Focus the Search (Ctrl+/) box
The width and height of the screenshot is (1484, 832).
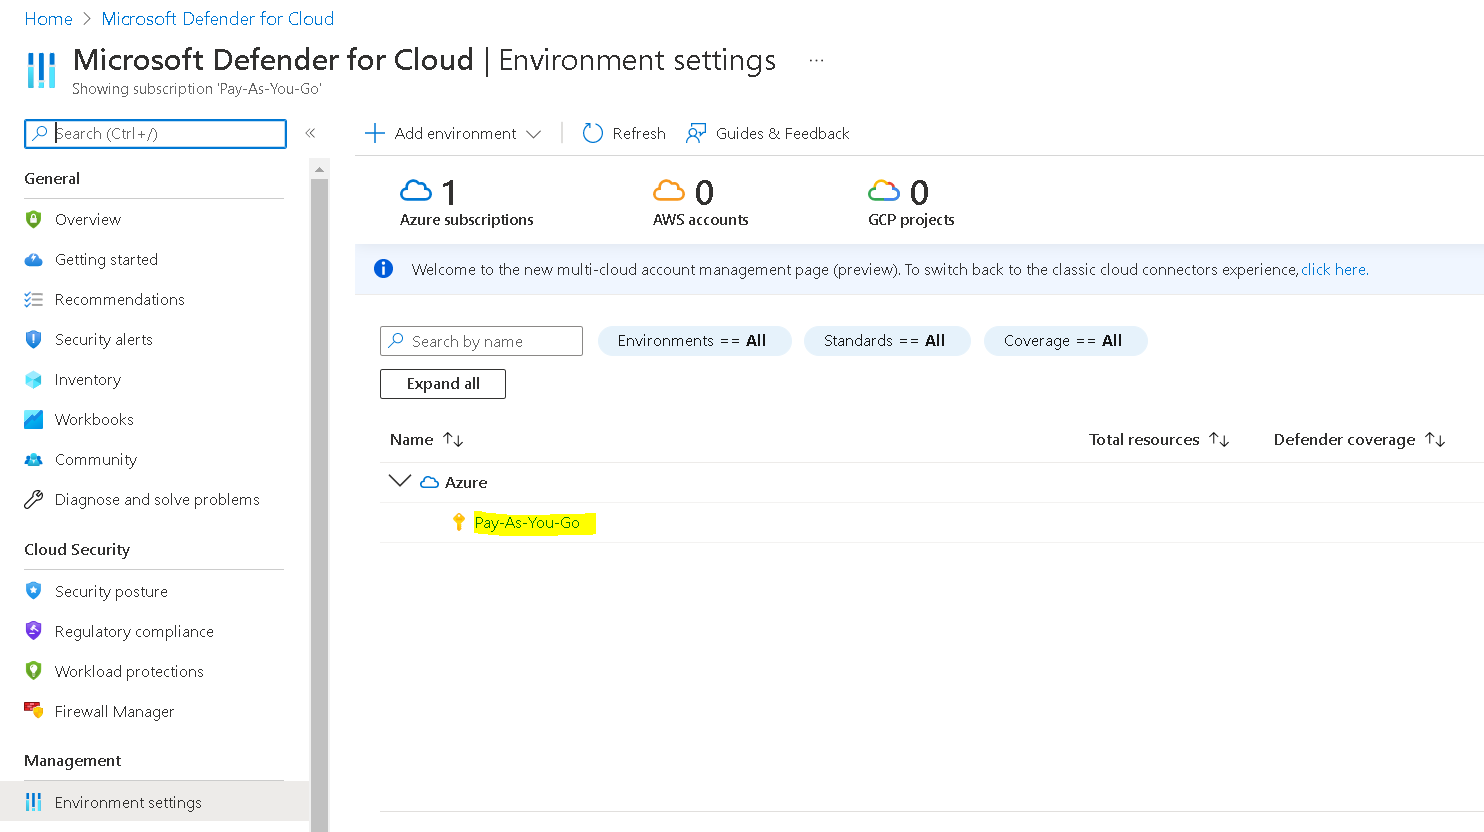pyautogui.click(x=155, y=133)
